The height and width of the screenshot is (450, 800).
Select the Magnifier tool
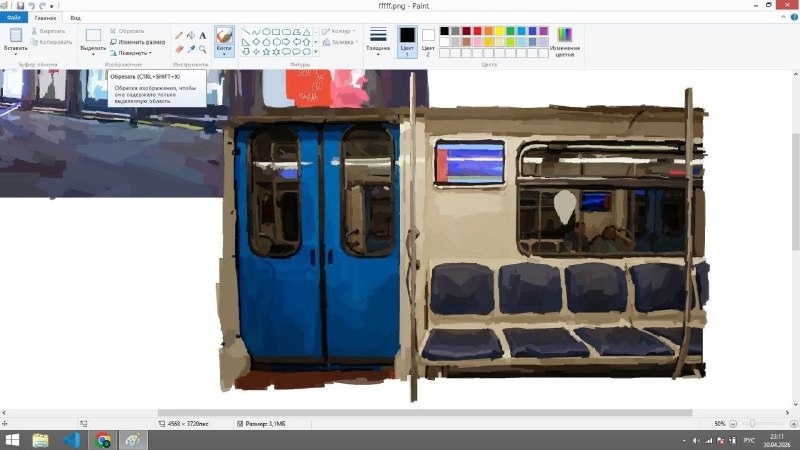tap(203, 49)
